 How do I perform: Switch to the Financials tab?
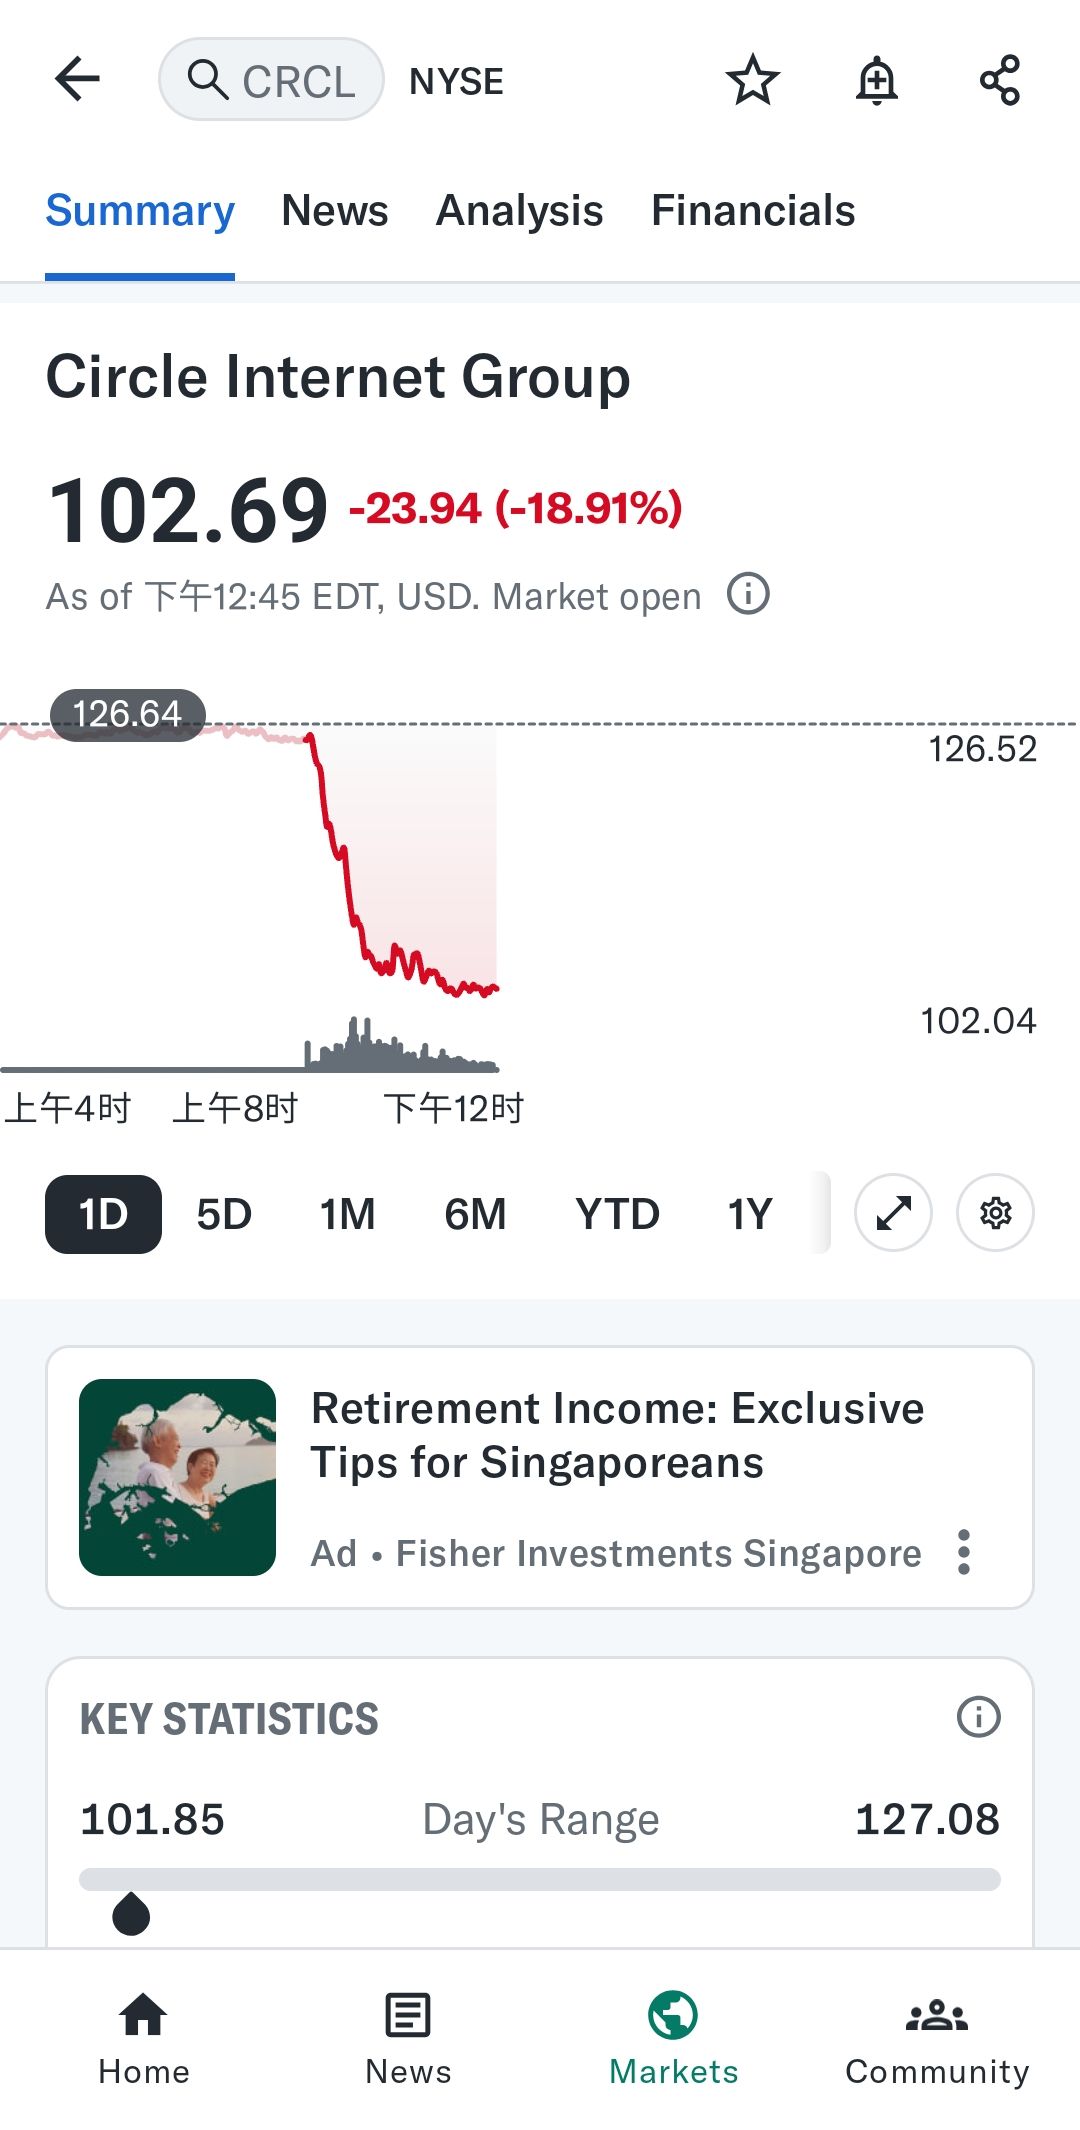click(753, 211)
